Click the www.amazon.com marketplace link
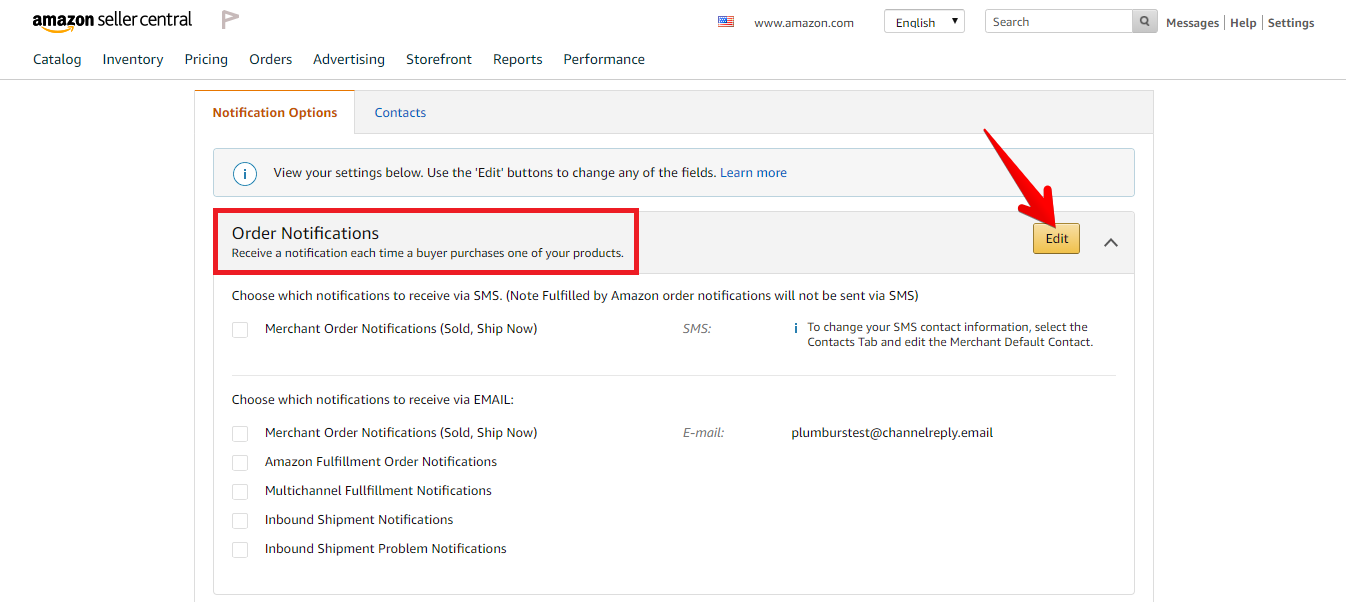Viewport: 1346px width, 602px height. point(804,22)
